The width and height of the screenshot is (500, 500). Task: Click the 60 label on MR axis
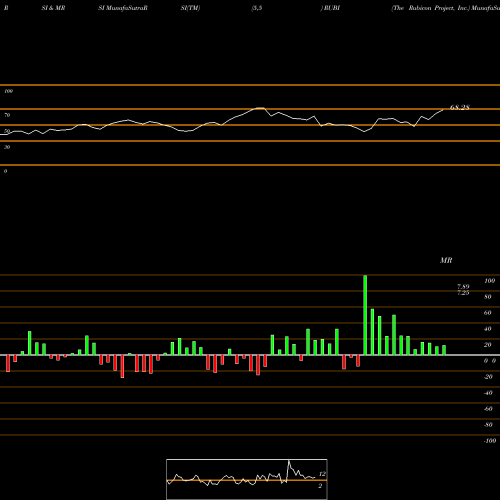pos(488,313)
